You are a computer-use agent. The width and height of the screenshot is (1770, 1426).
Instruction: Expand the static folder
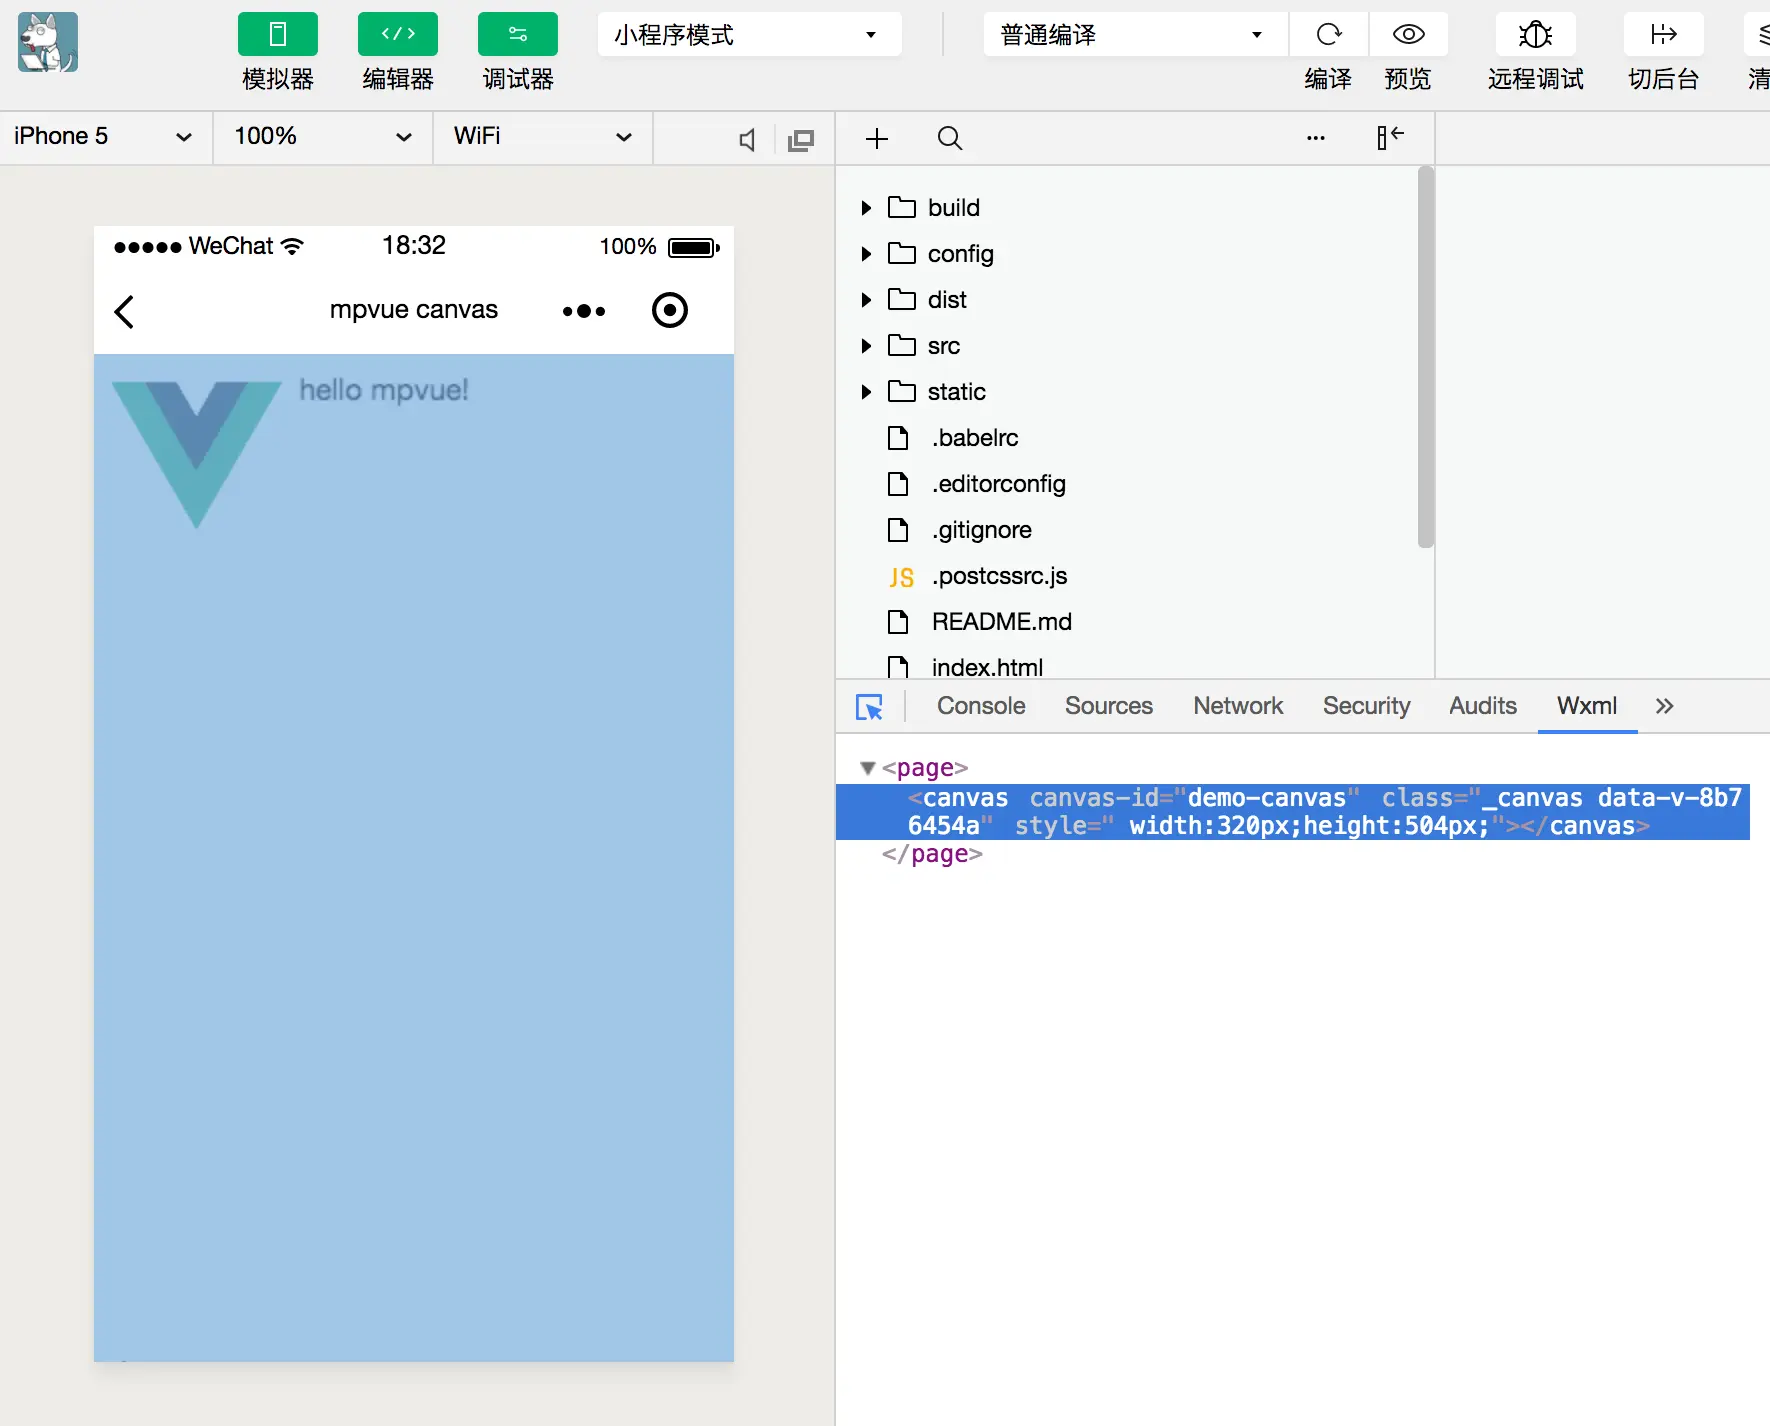point(866,392)
